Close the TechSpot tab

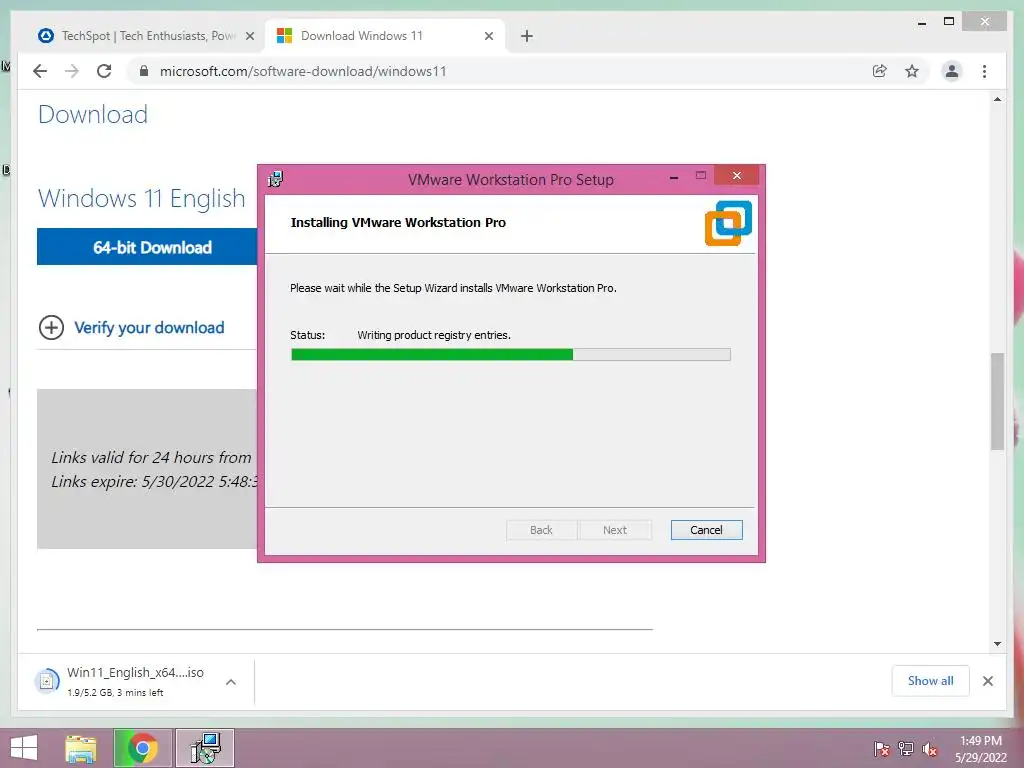pos(249,36)
